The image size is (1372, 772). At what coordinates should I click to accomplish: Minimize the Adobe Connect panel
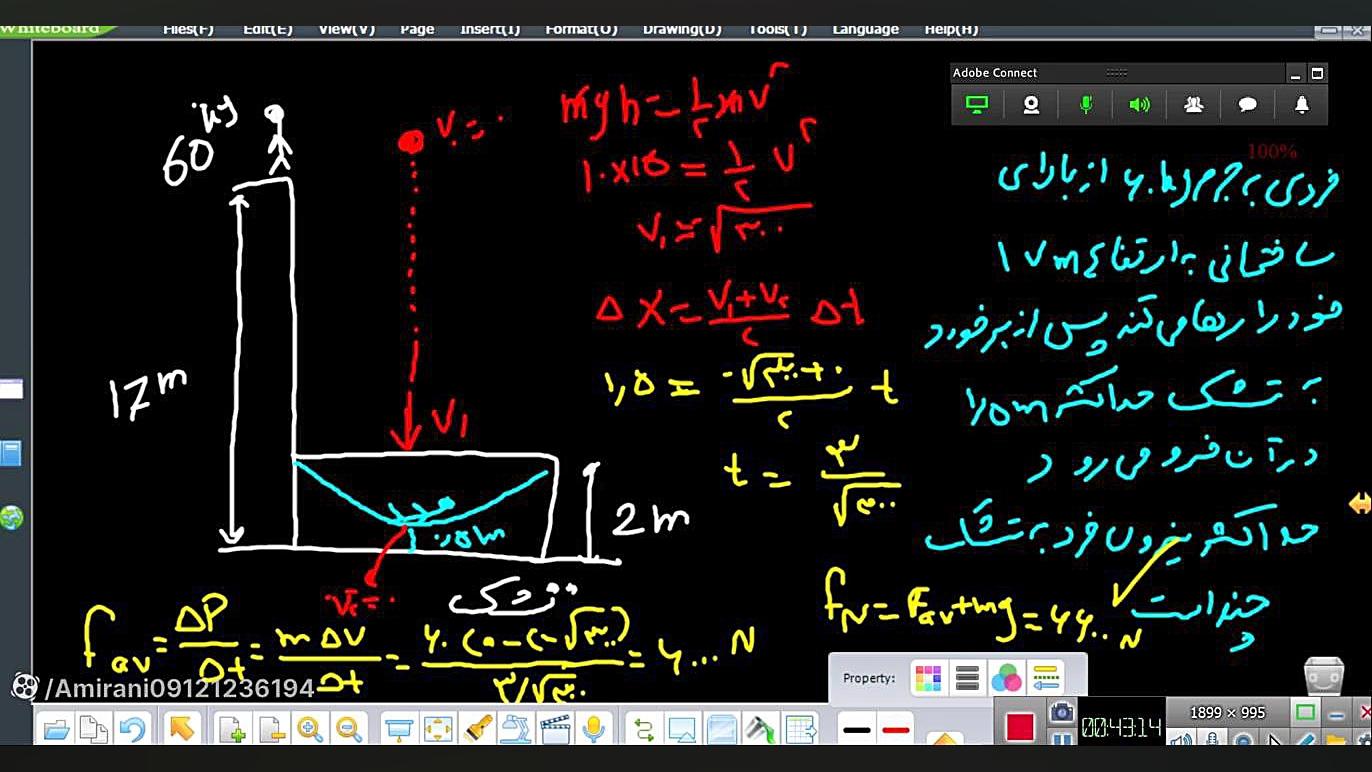[1296, 73]
